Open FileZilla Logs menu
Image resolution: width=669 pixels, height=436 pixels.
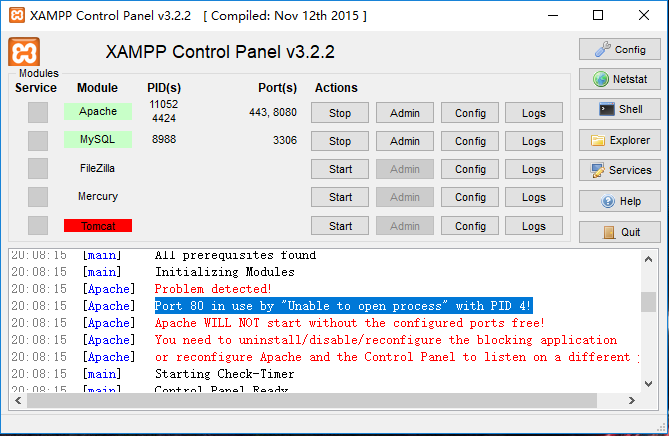click(534, 169)
